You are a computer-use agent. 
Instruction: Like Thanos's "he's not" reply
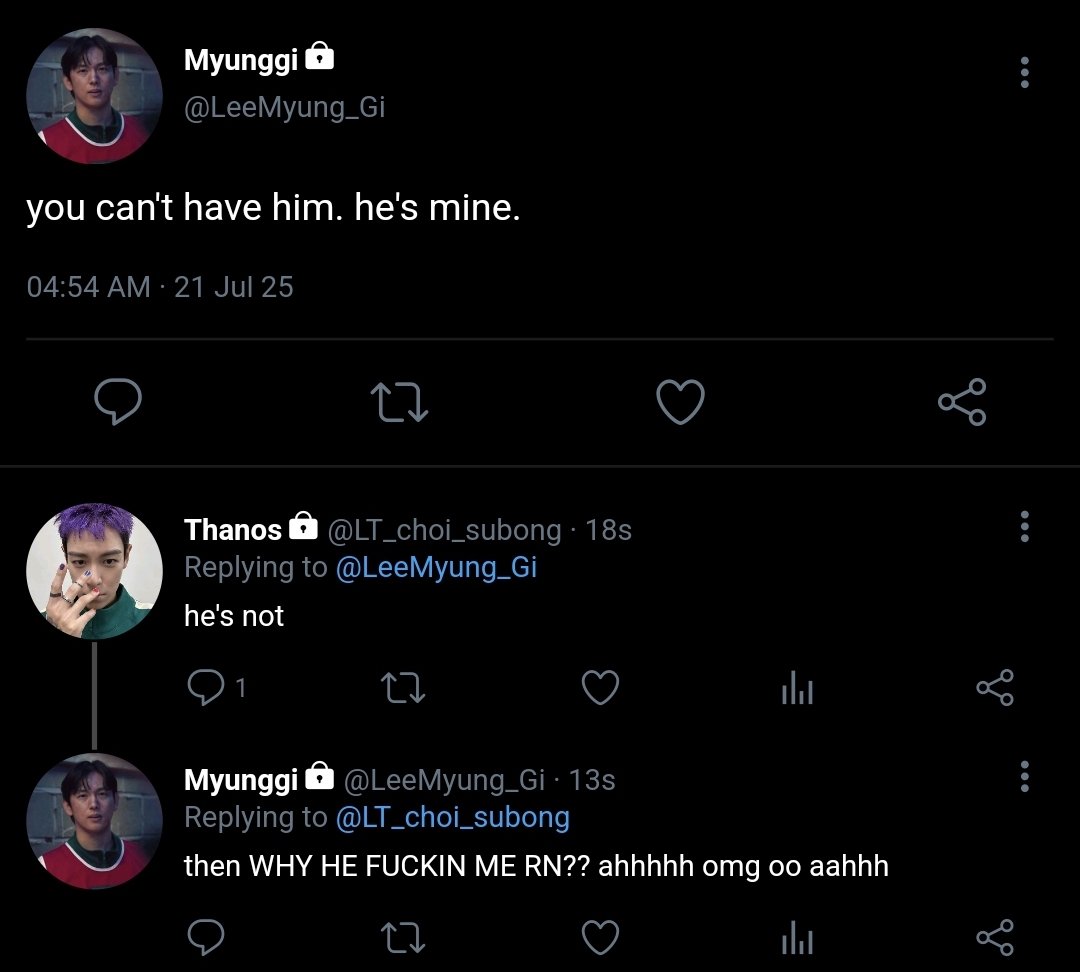click(x=600, y=687)
